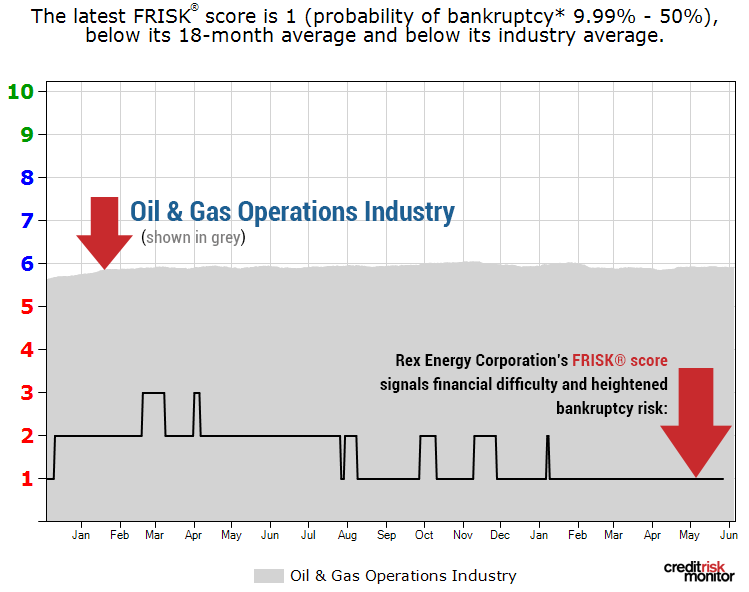The image size is (749, 592).
Task: Click the y-axis label 10
Action: 21,92
